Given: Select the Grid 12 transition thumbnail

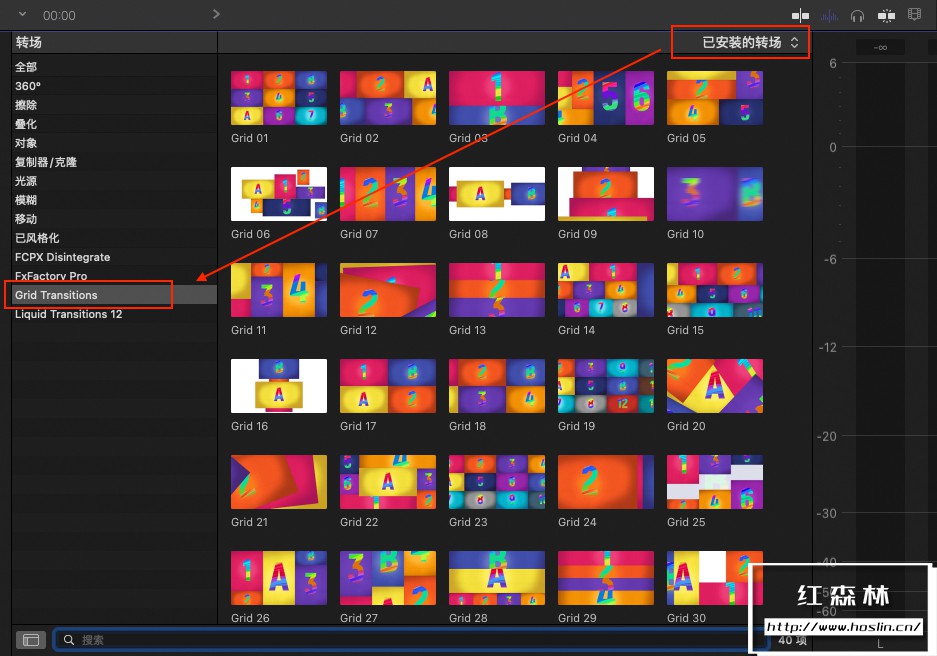Looking at the screenshot, I should point(388,290).
